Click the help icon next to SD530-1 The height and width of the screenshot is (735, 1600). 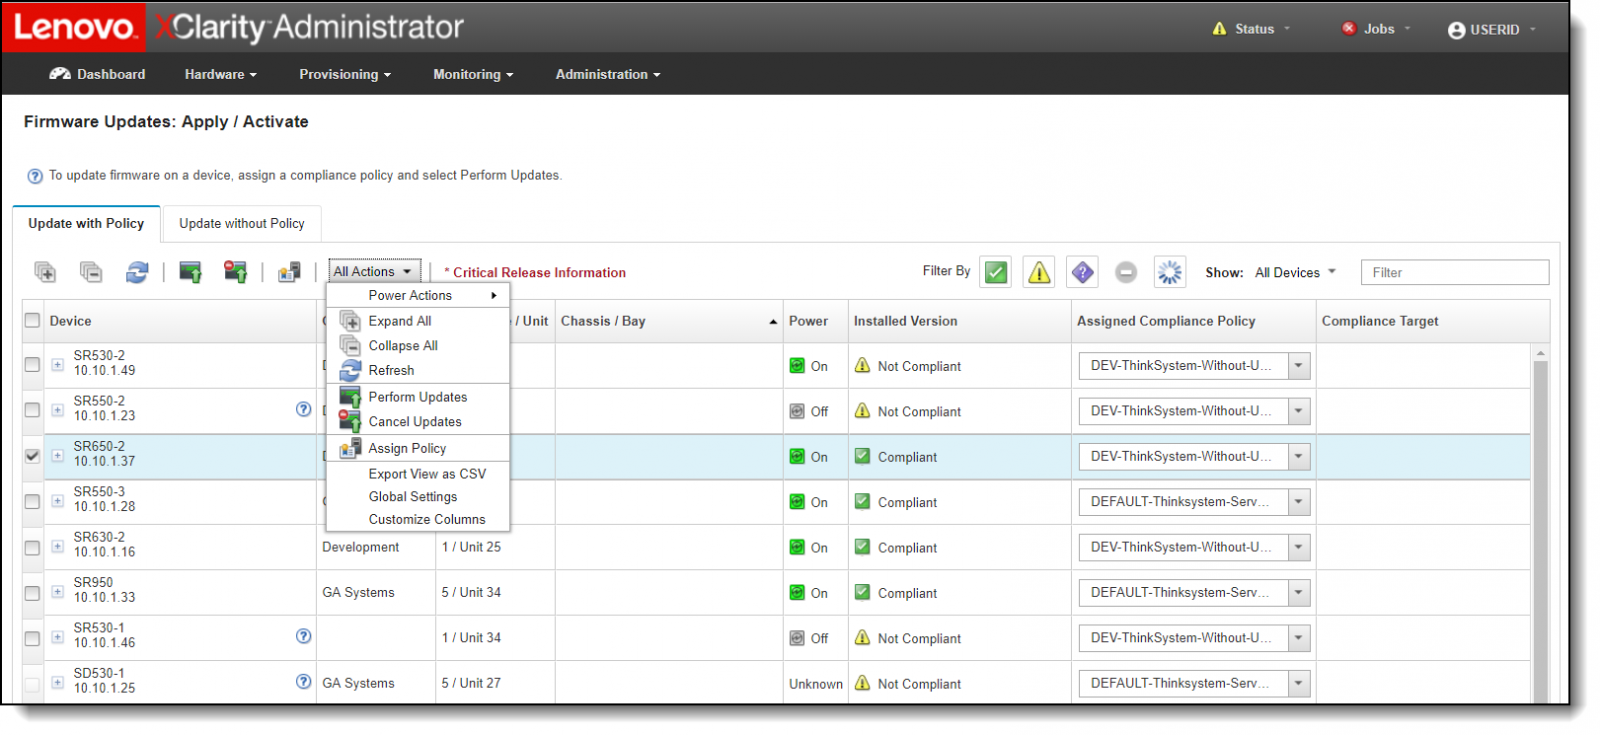pyautogui.click(x=304, y=681)
